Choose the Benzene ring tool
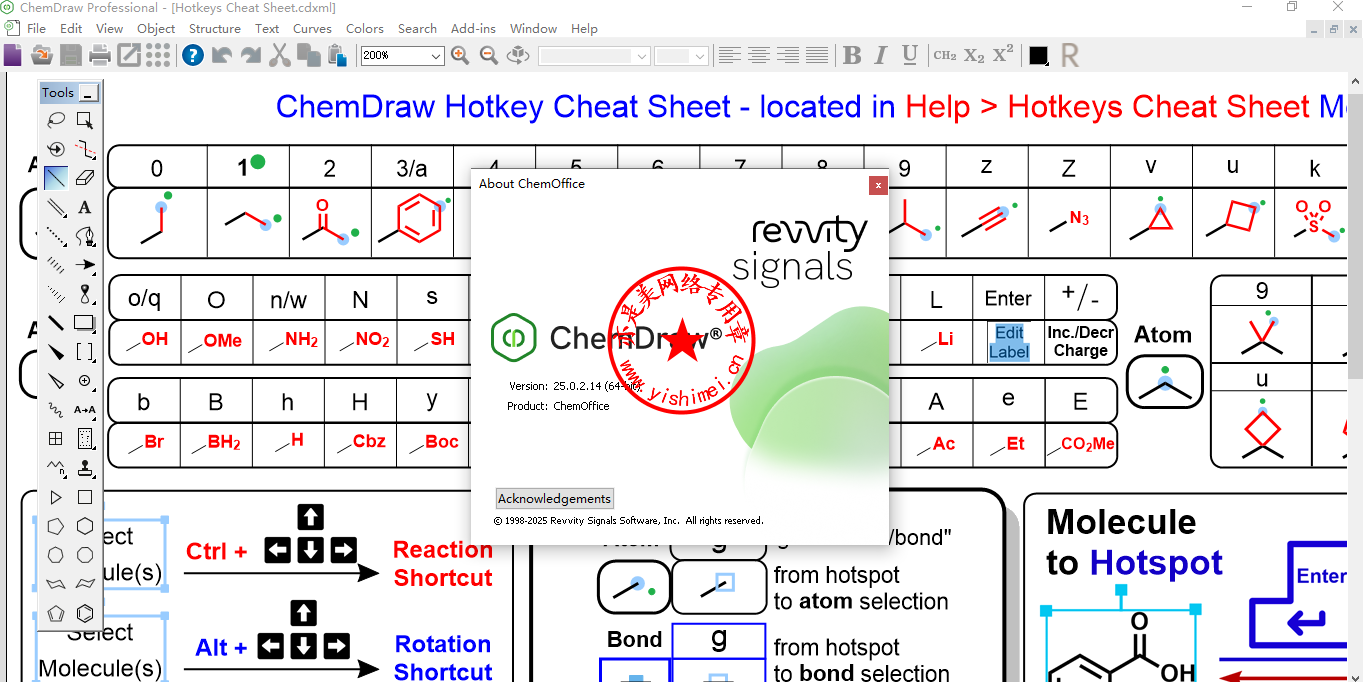 tap(85, 613)
